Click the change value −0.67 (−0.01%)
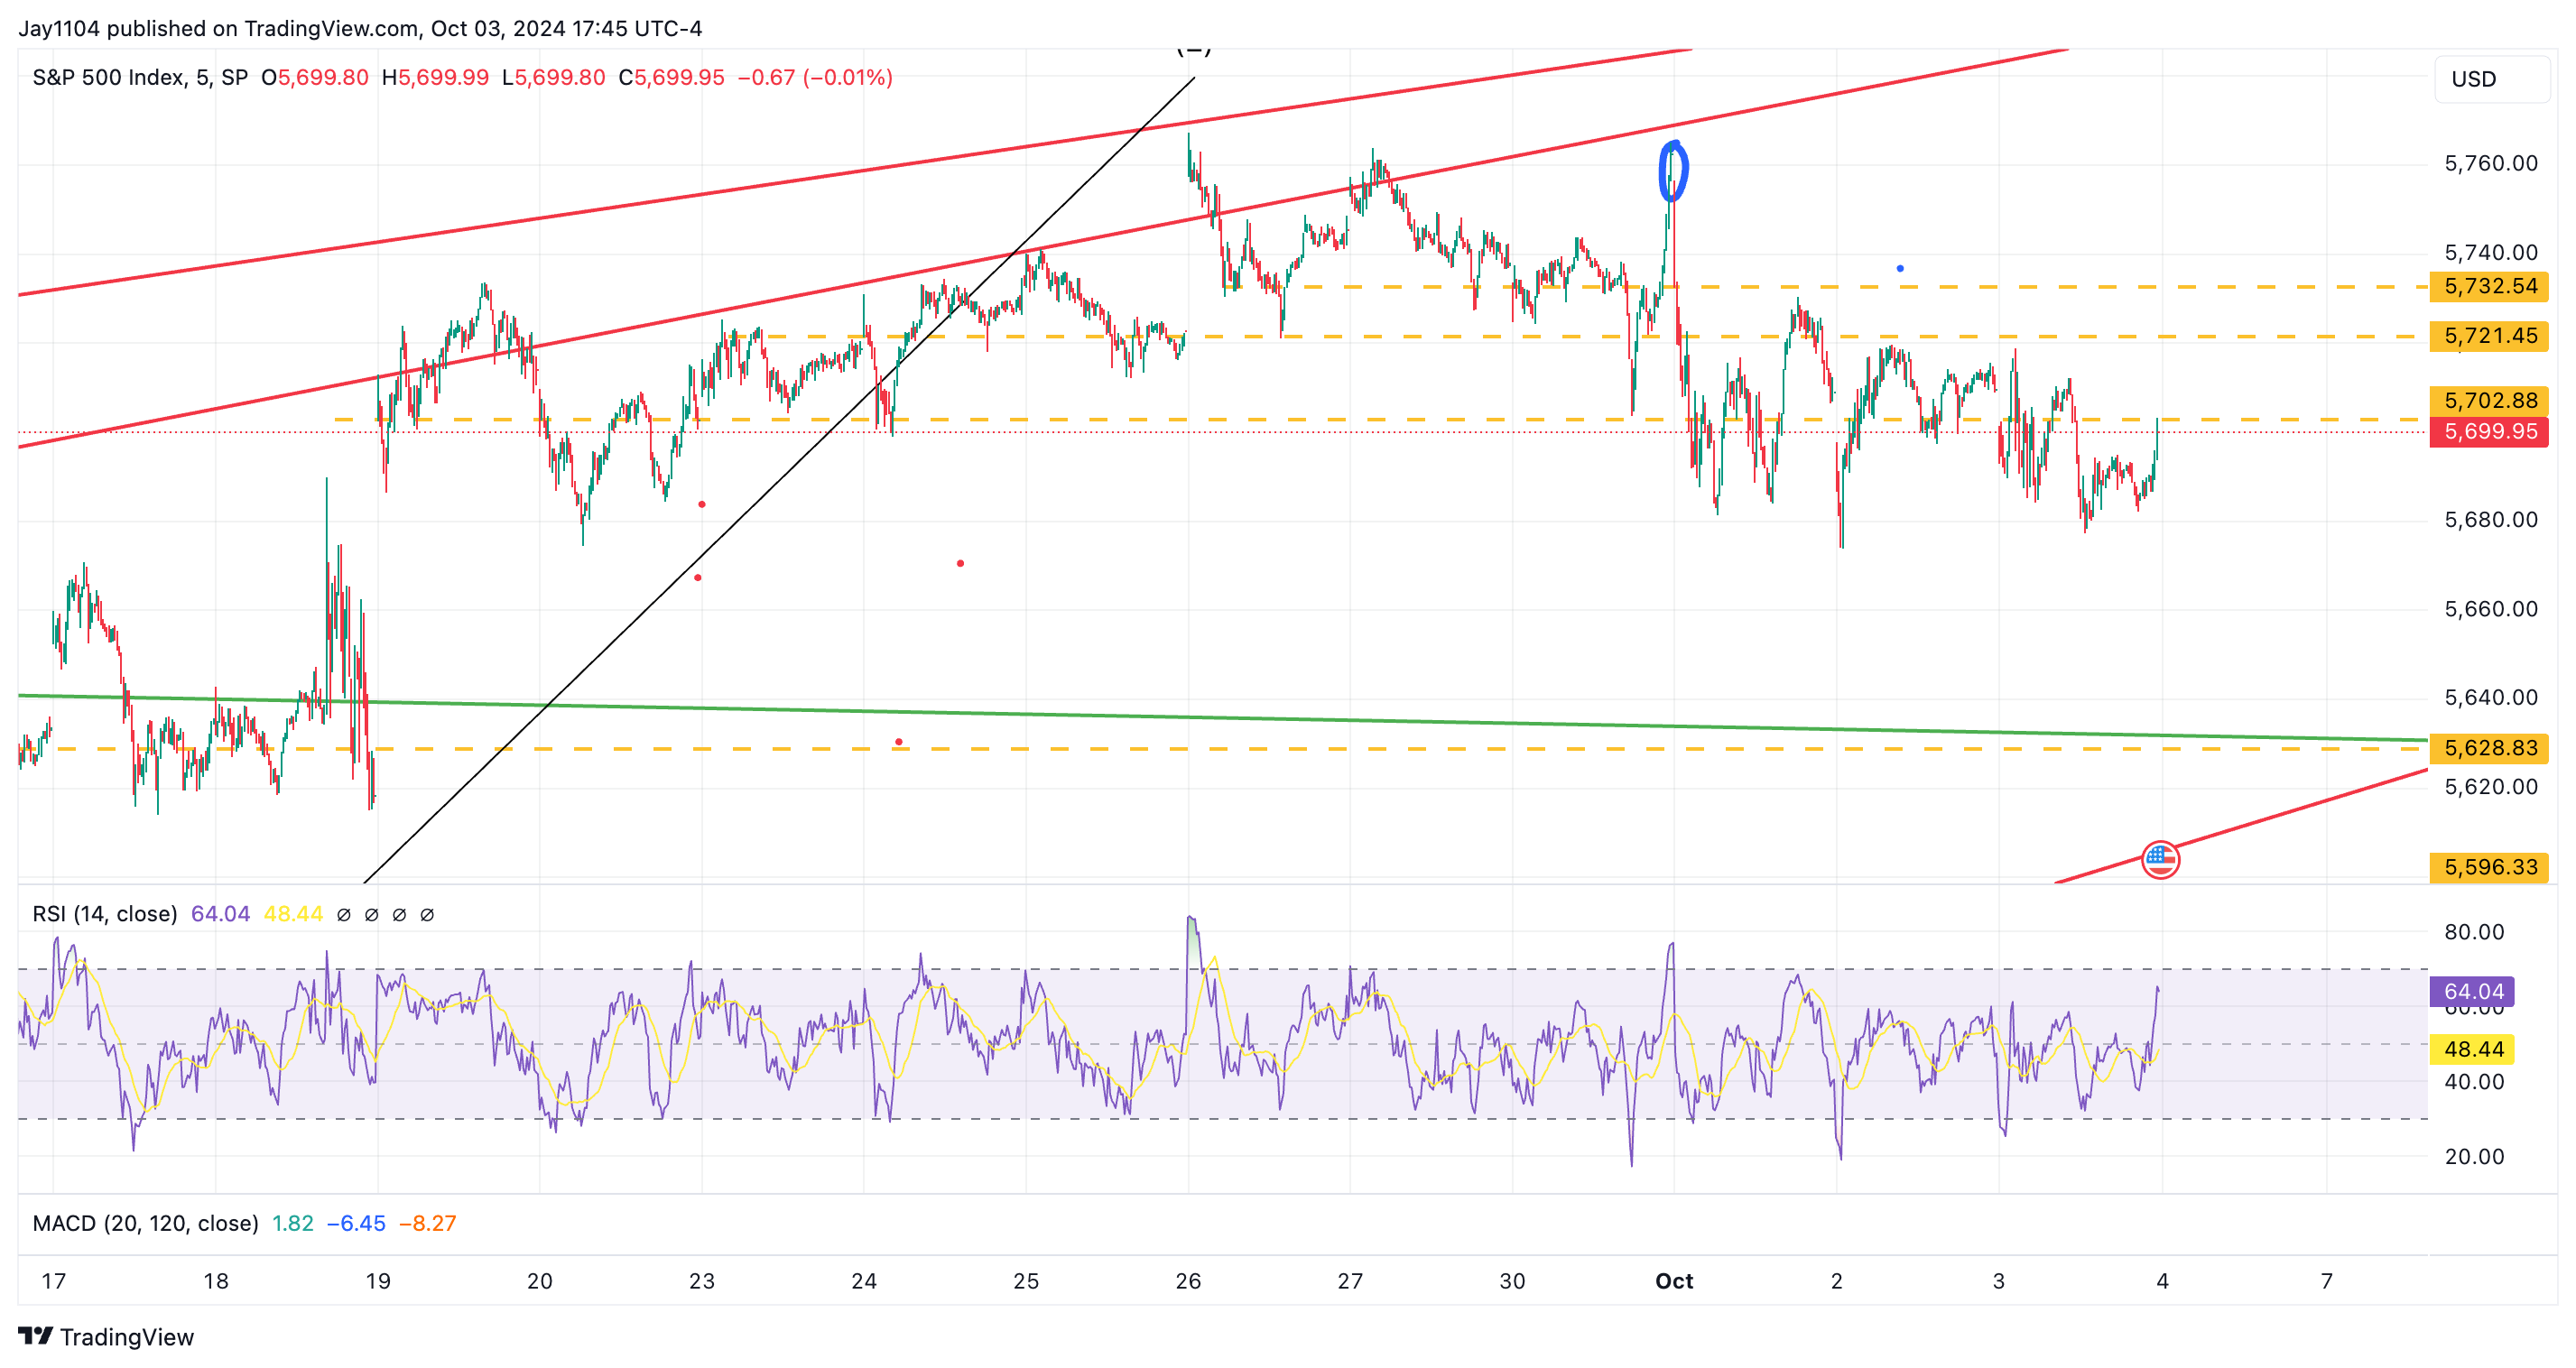This screenshot has width=2576, height=1368. pos(815,77)
